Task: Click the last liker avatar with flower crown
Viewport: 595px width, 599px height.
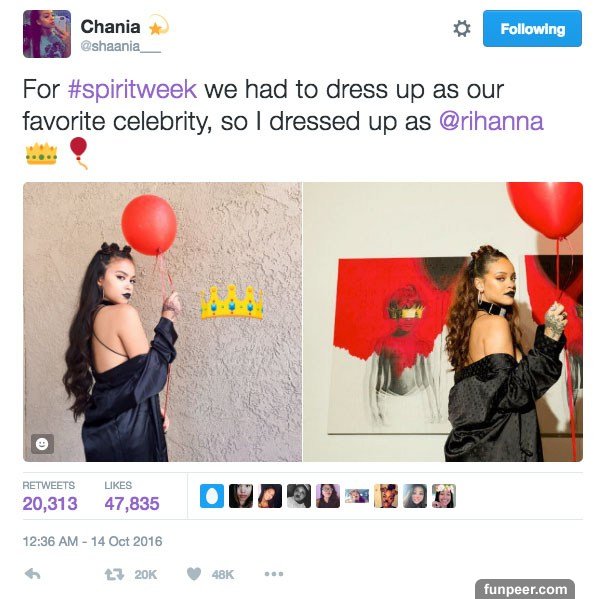Action: pyautogui.click(x=444, y=496)
